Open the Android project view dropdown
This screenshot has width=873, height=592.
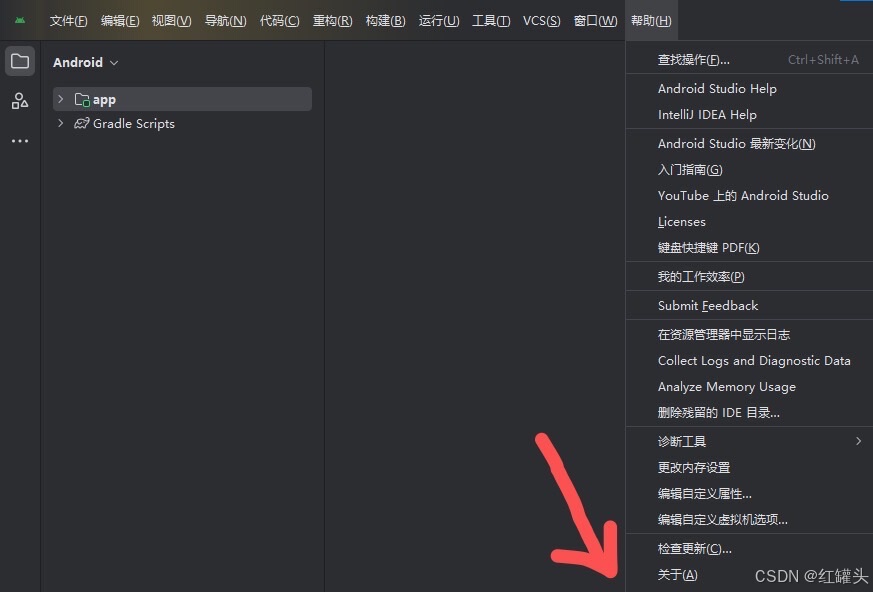(86, 62)
